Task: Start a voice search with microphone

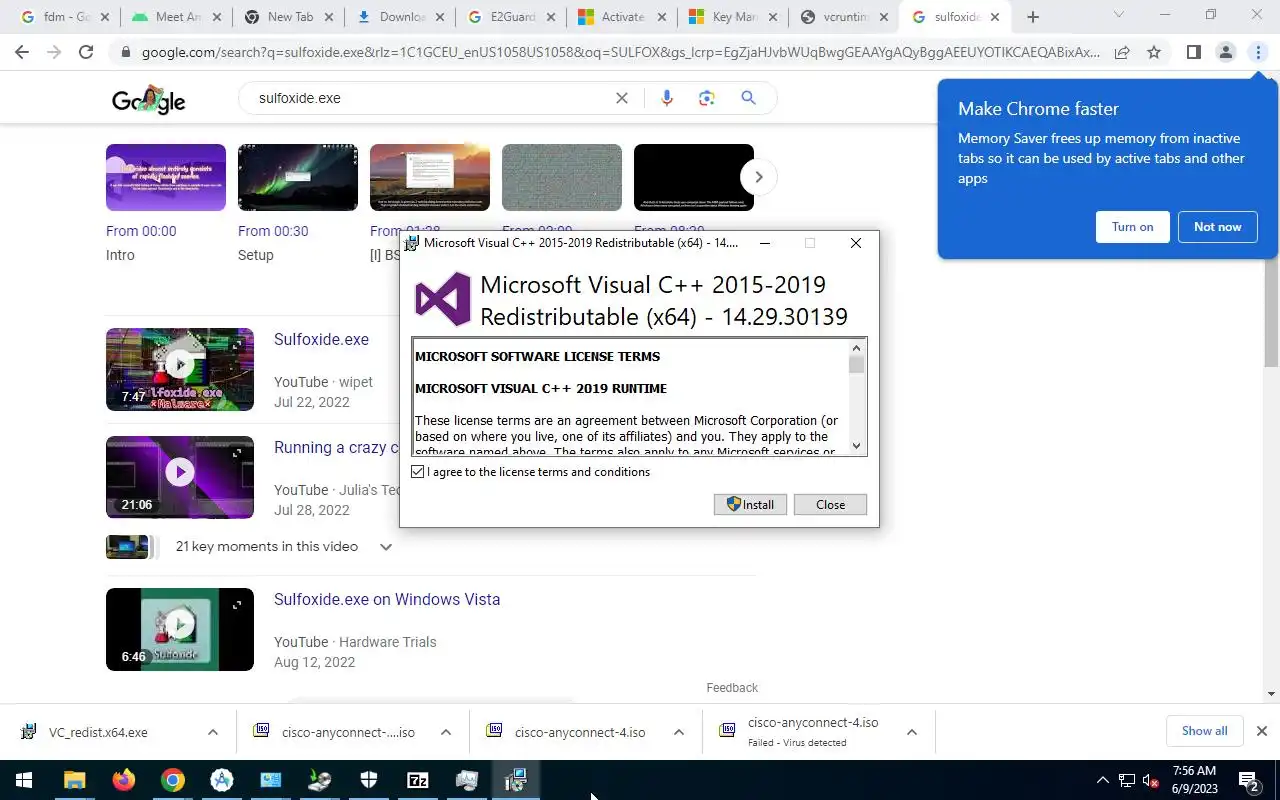Action: pyautogui.click(x=667, y=98)
